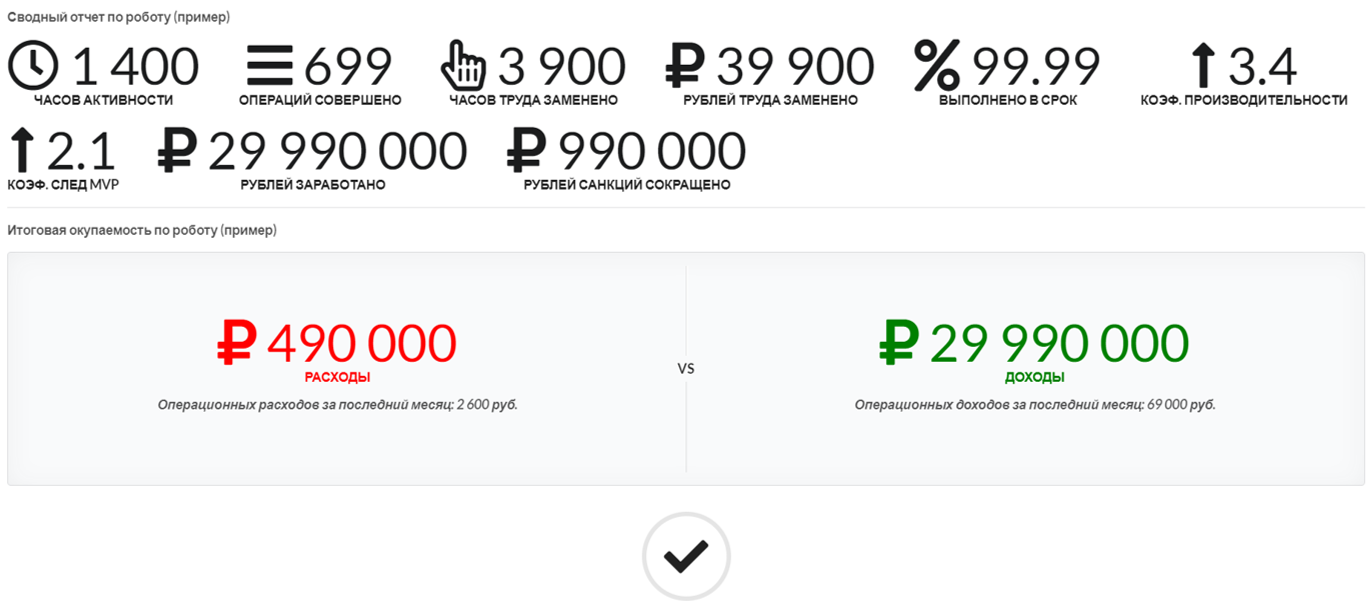Click the 'Итоговая окупаемость по роботу' heading
The image size is (1370, 608).
142,230
